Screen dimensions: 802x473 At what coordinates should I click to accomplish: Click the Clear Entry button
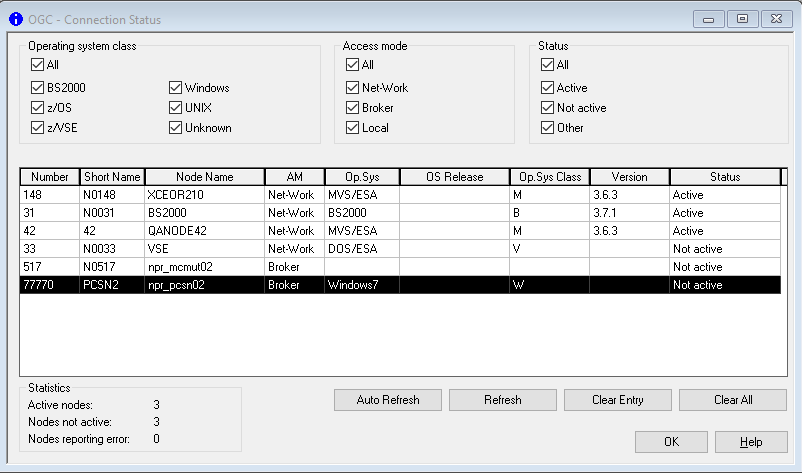point(617,400)
